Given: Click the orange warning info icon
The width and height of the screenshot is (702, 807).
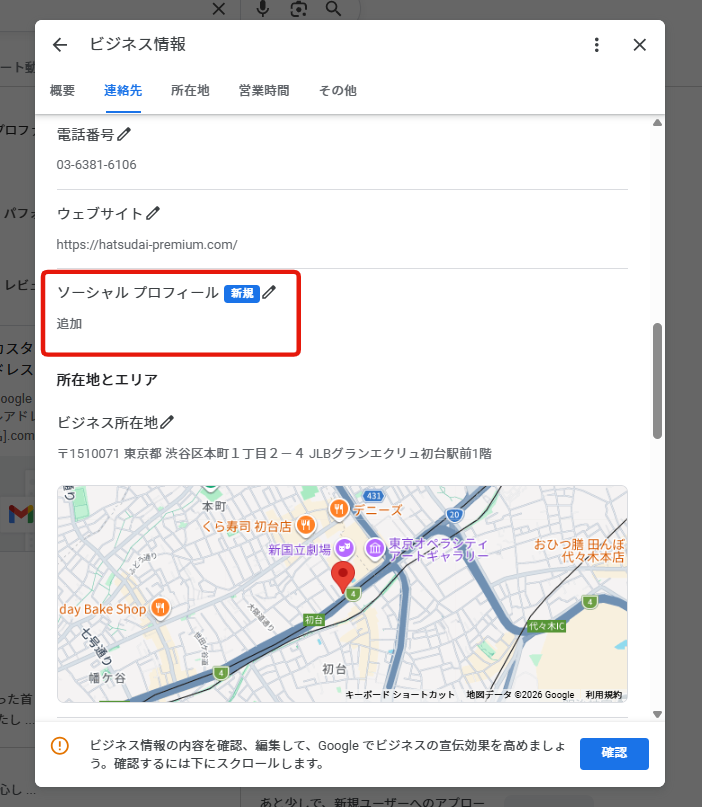Looking at the screenshot, I should click(x=60, y=746).
